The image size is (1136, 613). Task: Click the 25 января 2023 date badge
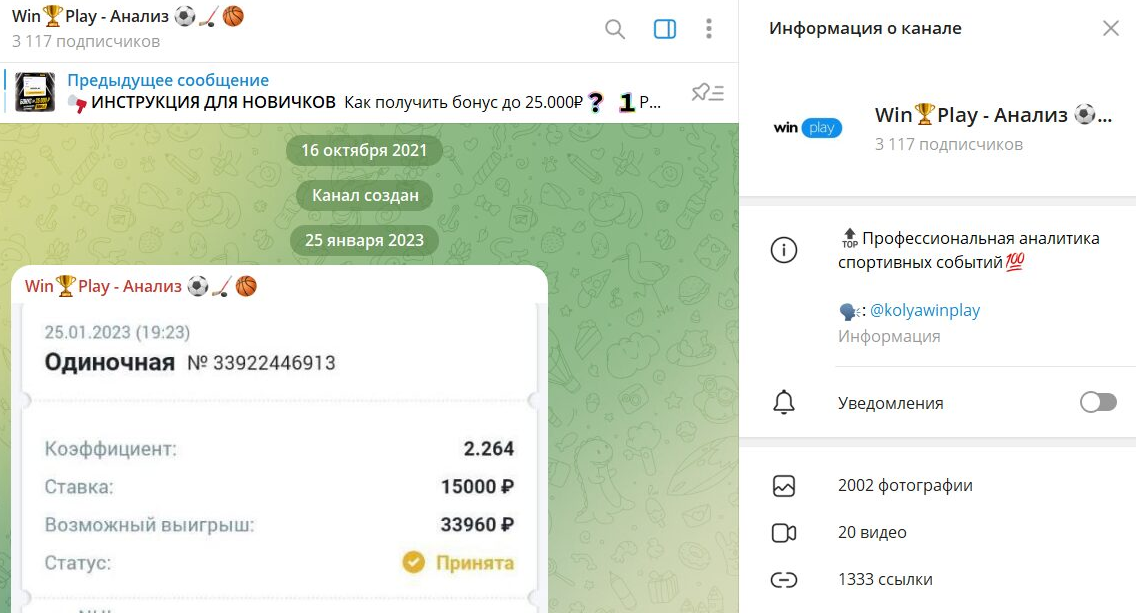pyautogui.click(x=364, y=240)
